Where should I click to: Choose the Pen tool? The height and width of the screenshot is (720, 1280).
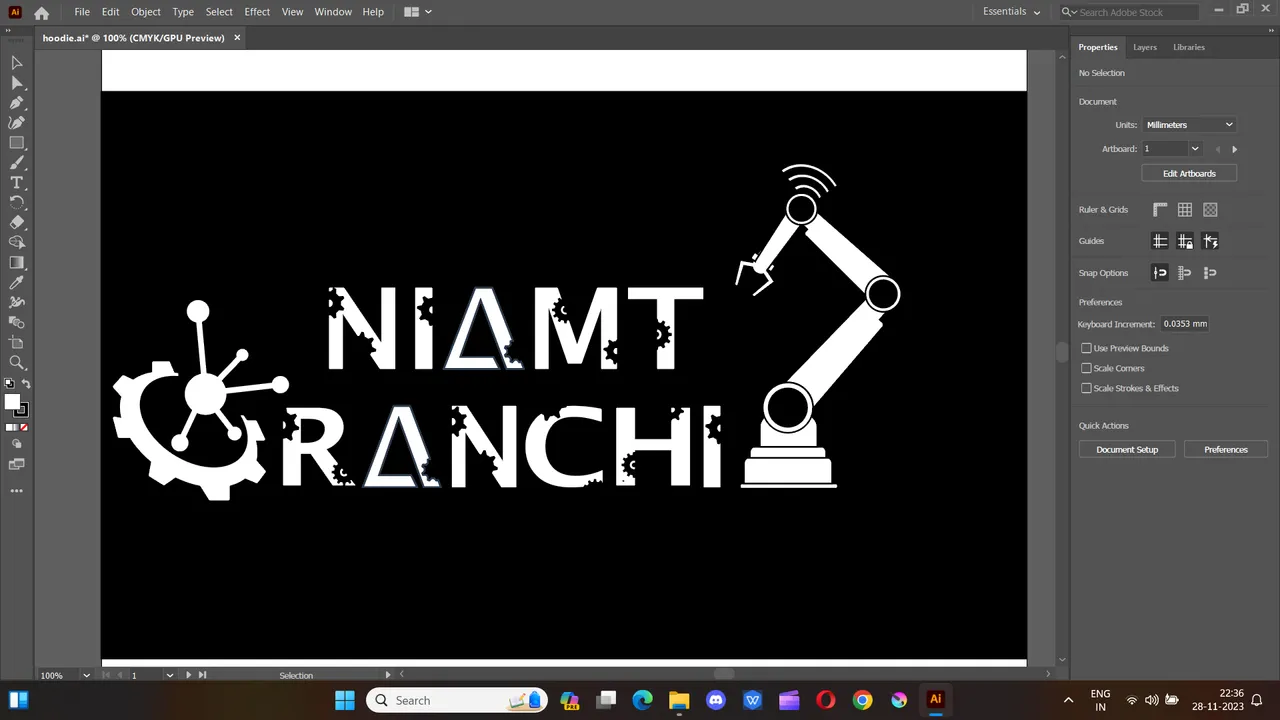tap(17, 102)
